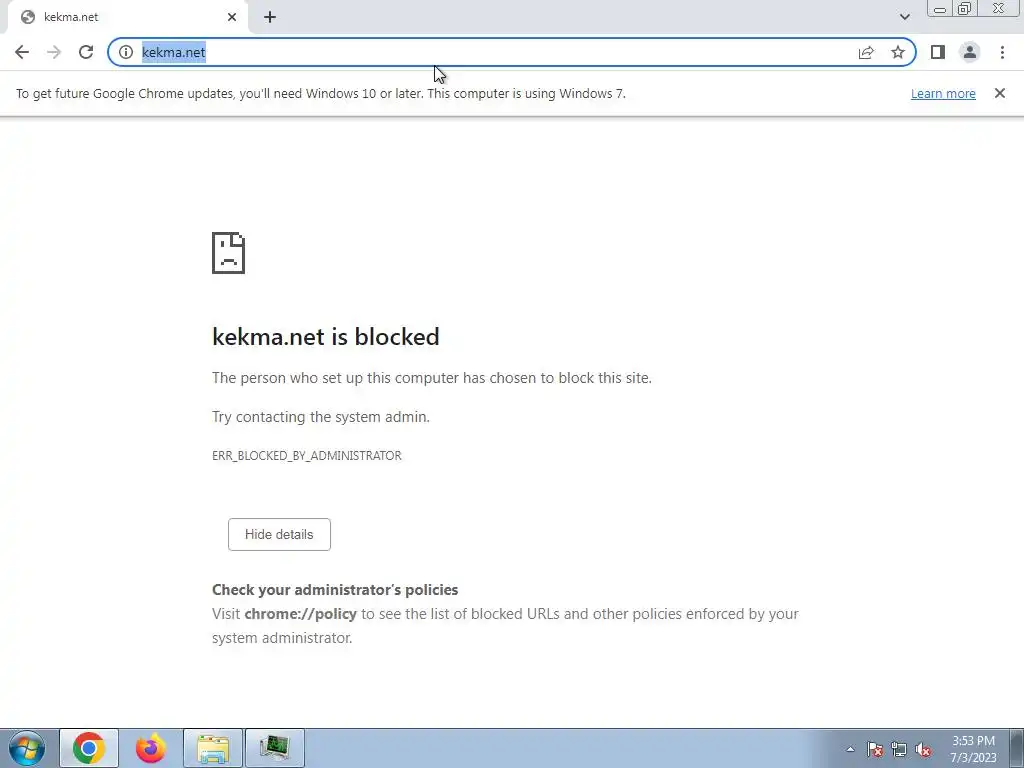Click the sad page error icon
The height and width of the screenshot is (768, 1024).
pyautogui.click(x=229, y=253)
